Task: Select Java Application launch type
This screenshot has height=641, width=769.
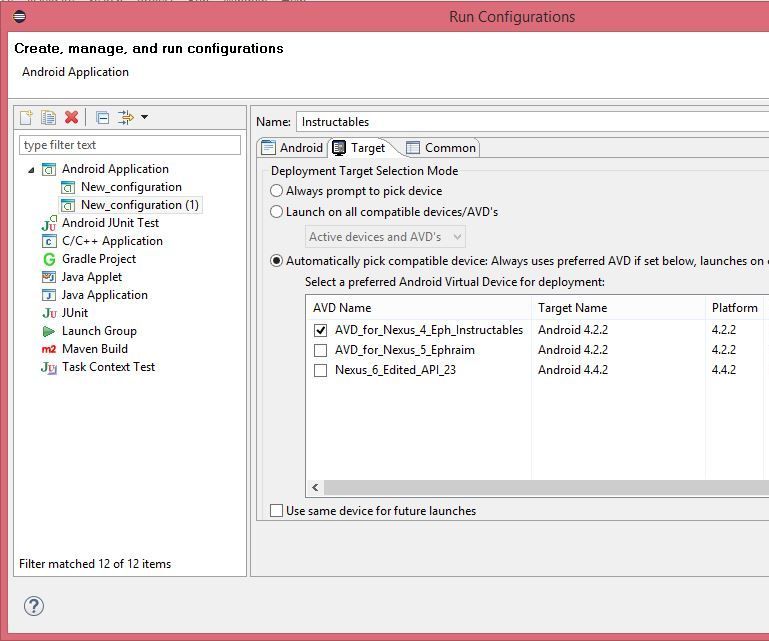Action: [104, 295]
